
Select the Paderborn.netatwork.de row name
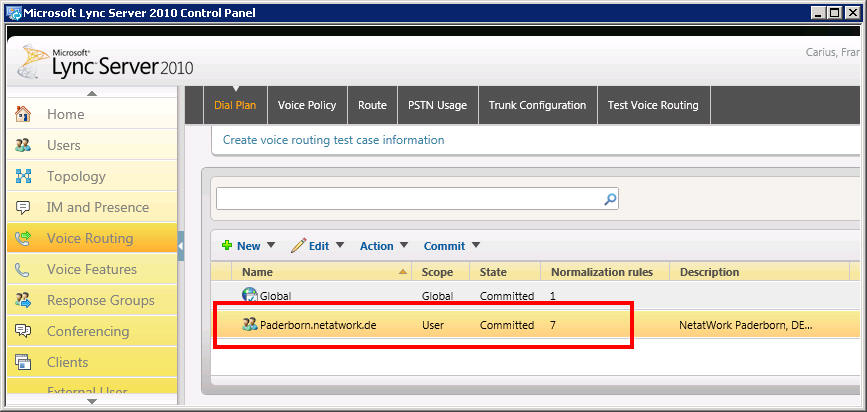[318, 325]
